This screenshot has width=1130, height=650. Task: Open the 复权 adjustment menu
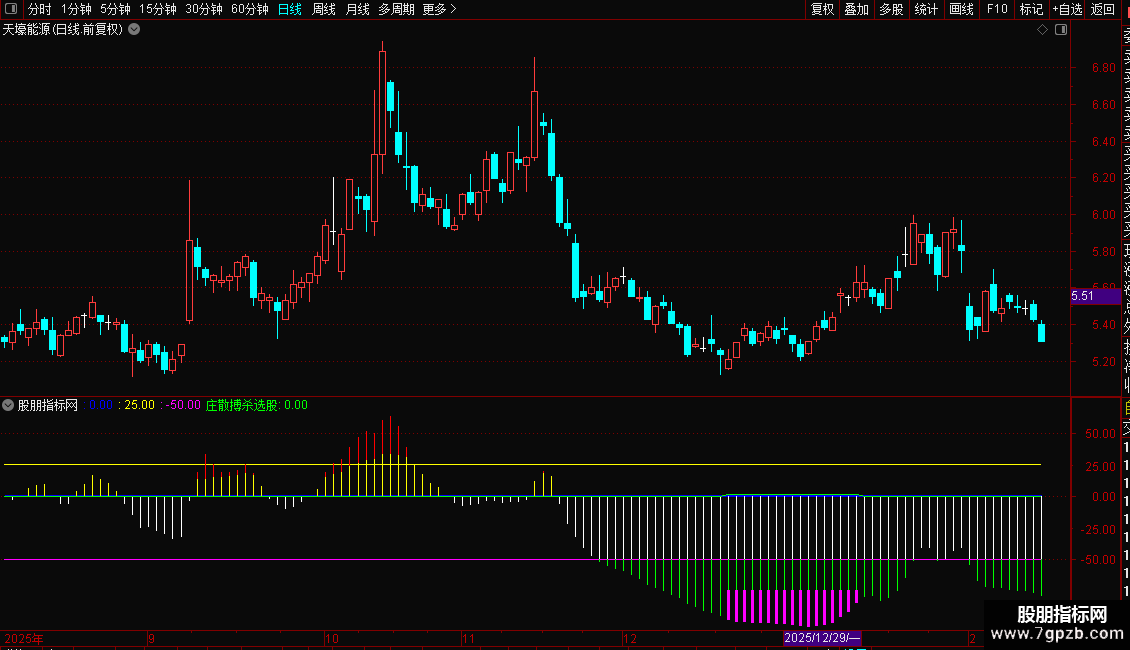pyautogui.click(x=822, y=9)
